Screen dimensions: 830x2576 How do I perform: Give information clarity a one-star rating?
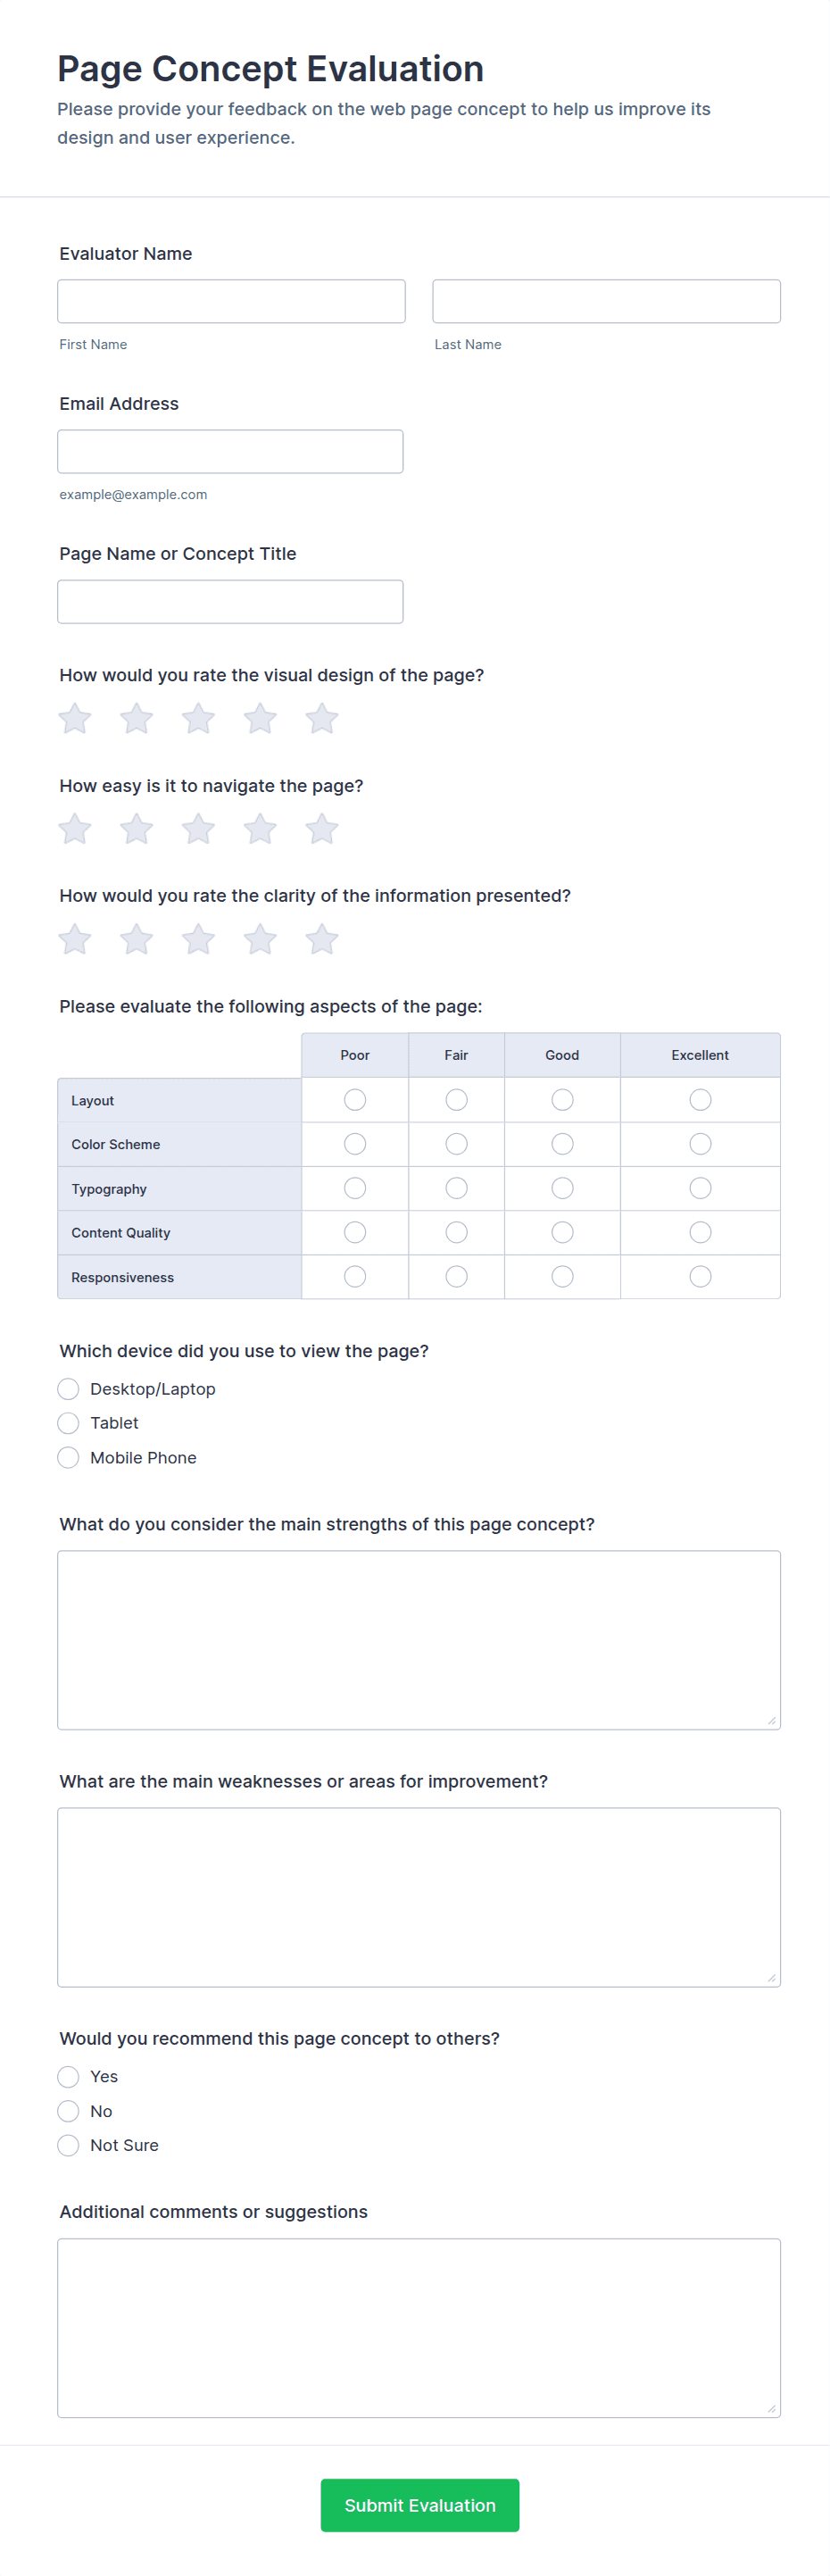pyautogui.click(x=75, y=938)
